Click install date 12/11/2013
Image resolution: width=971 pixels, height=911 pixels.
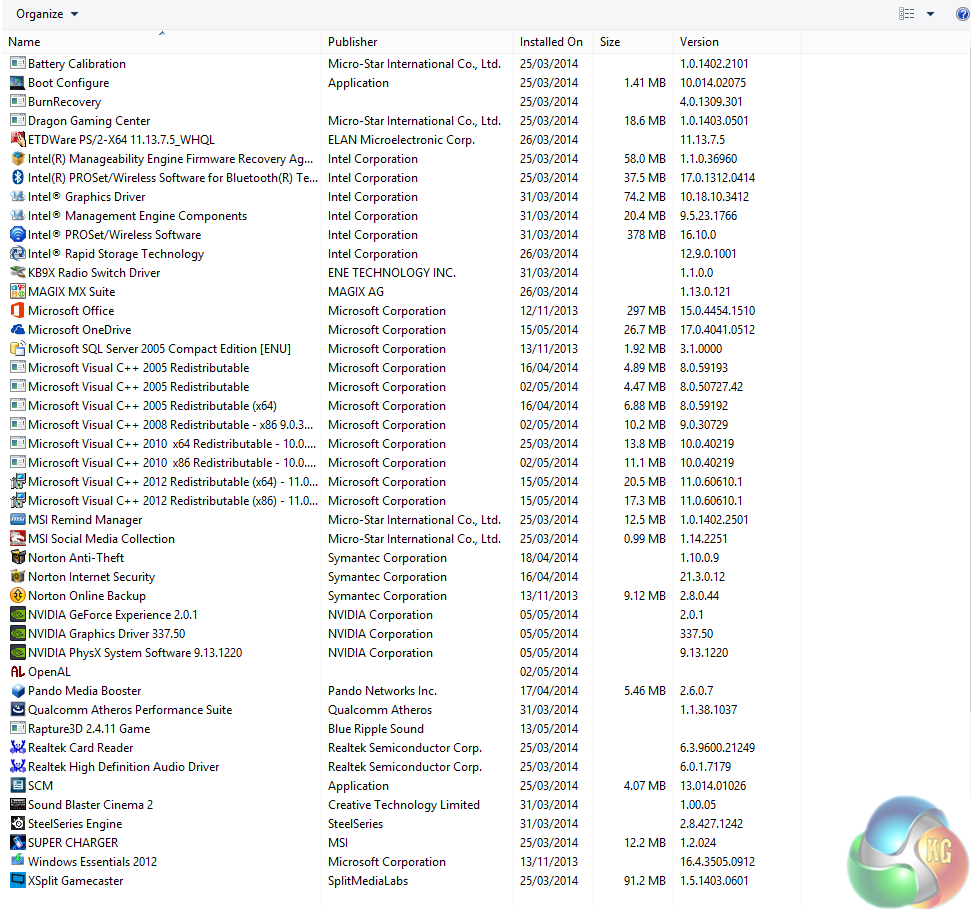tap(549, 310)
